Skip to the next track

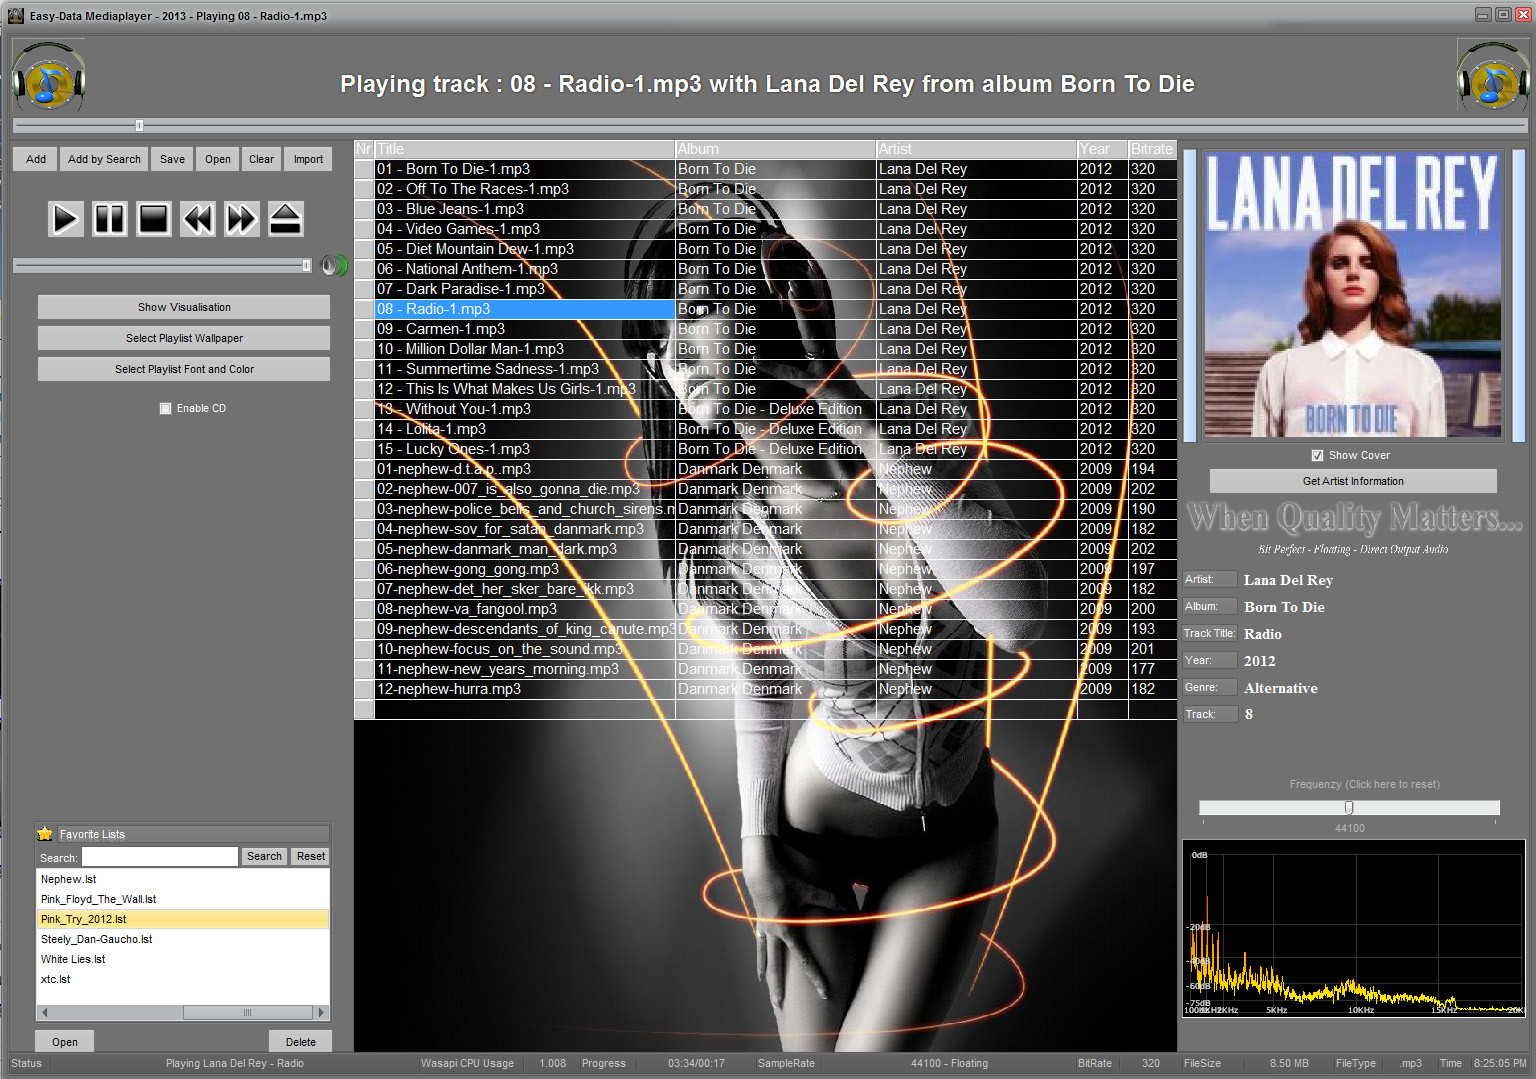(x=241, y=218)
